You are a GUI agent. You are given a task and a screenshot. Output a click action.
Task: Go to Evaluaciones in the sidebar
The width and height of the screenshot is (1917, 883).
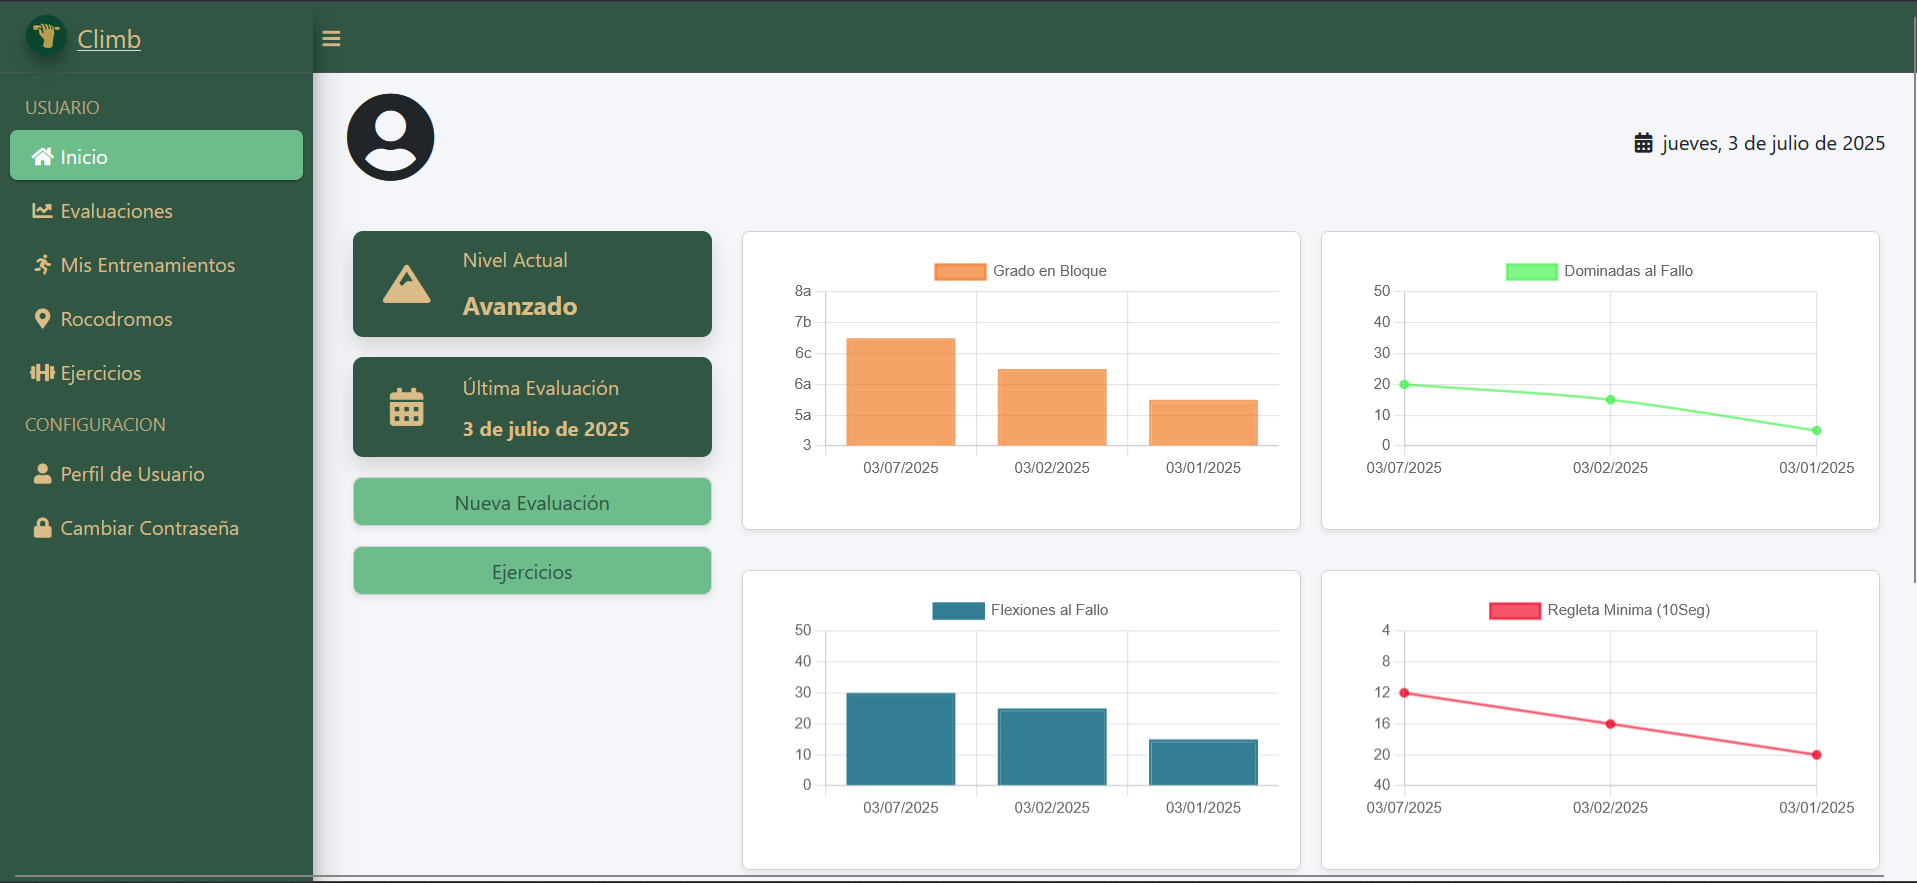pyautogui.click(x=116, y=211)
